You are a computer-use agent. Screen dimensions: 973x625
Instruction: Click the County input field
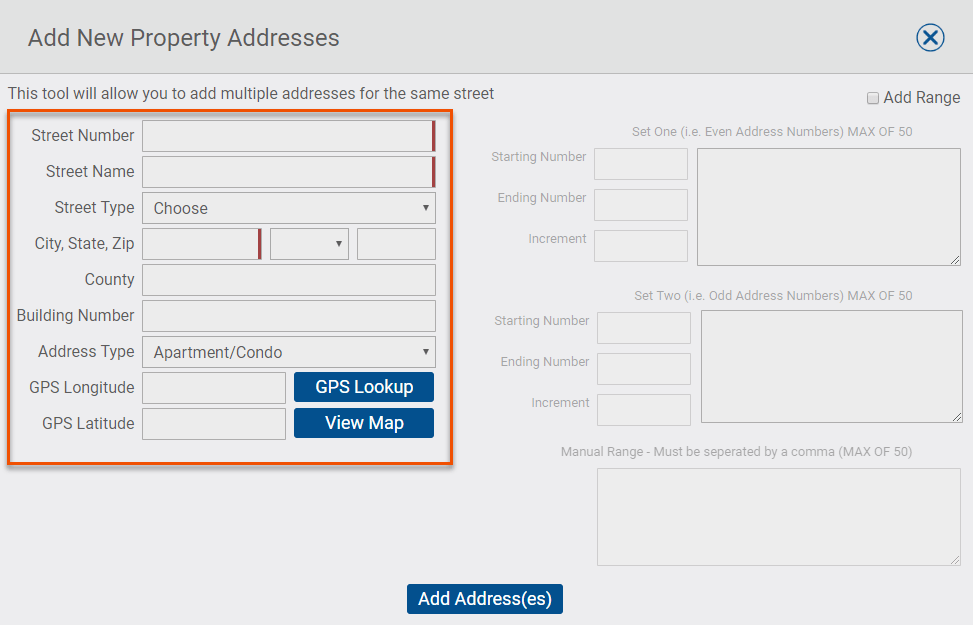[x=288, y=280]
